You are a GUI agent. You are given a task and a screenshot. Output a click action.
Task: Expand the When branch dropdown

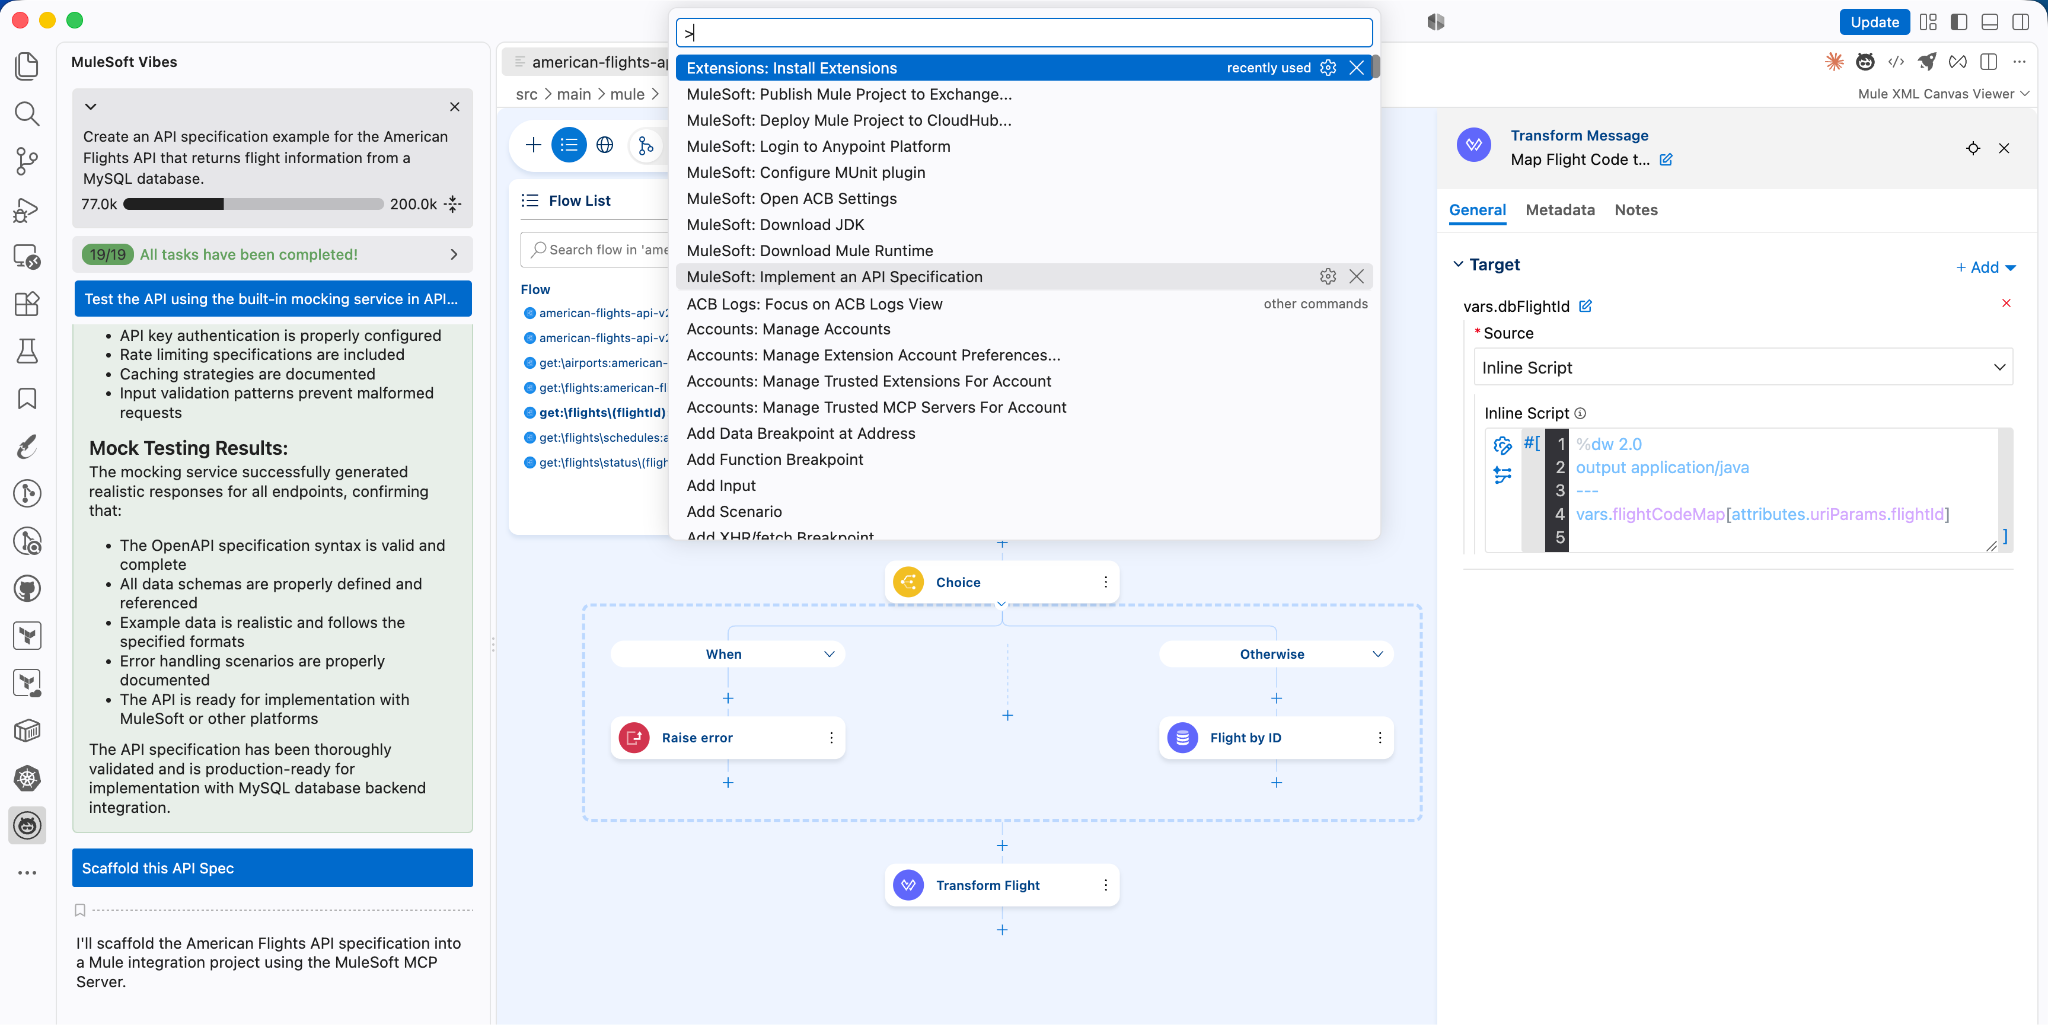pyautogui.click(x=829, y=654)
